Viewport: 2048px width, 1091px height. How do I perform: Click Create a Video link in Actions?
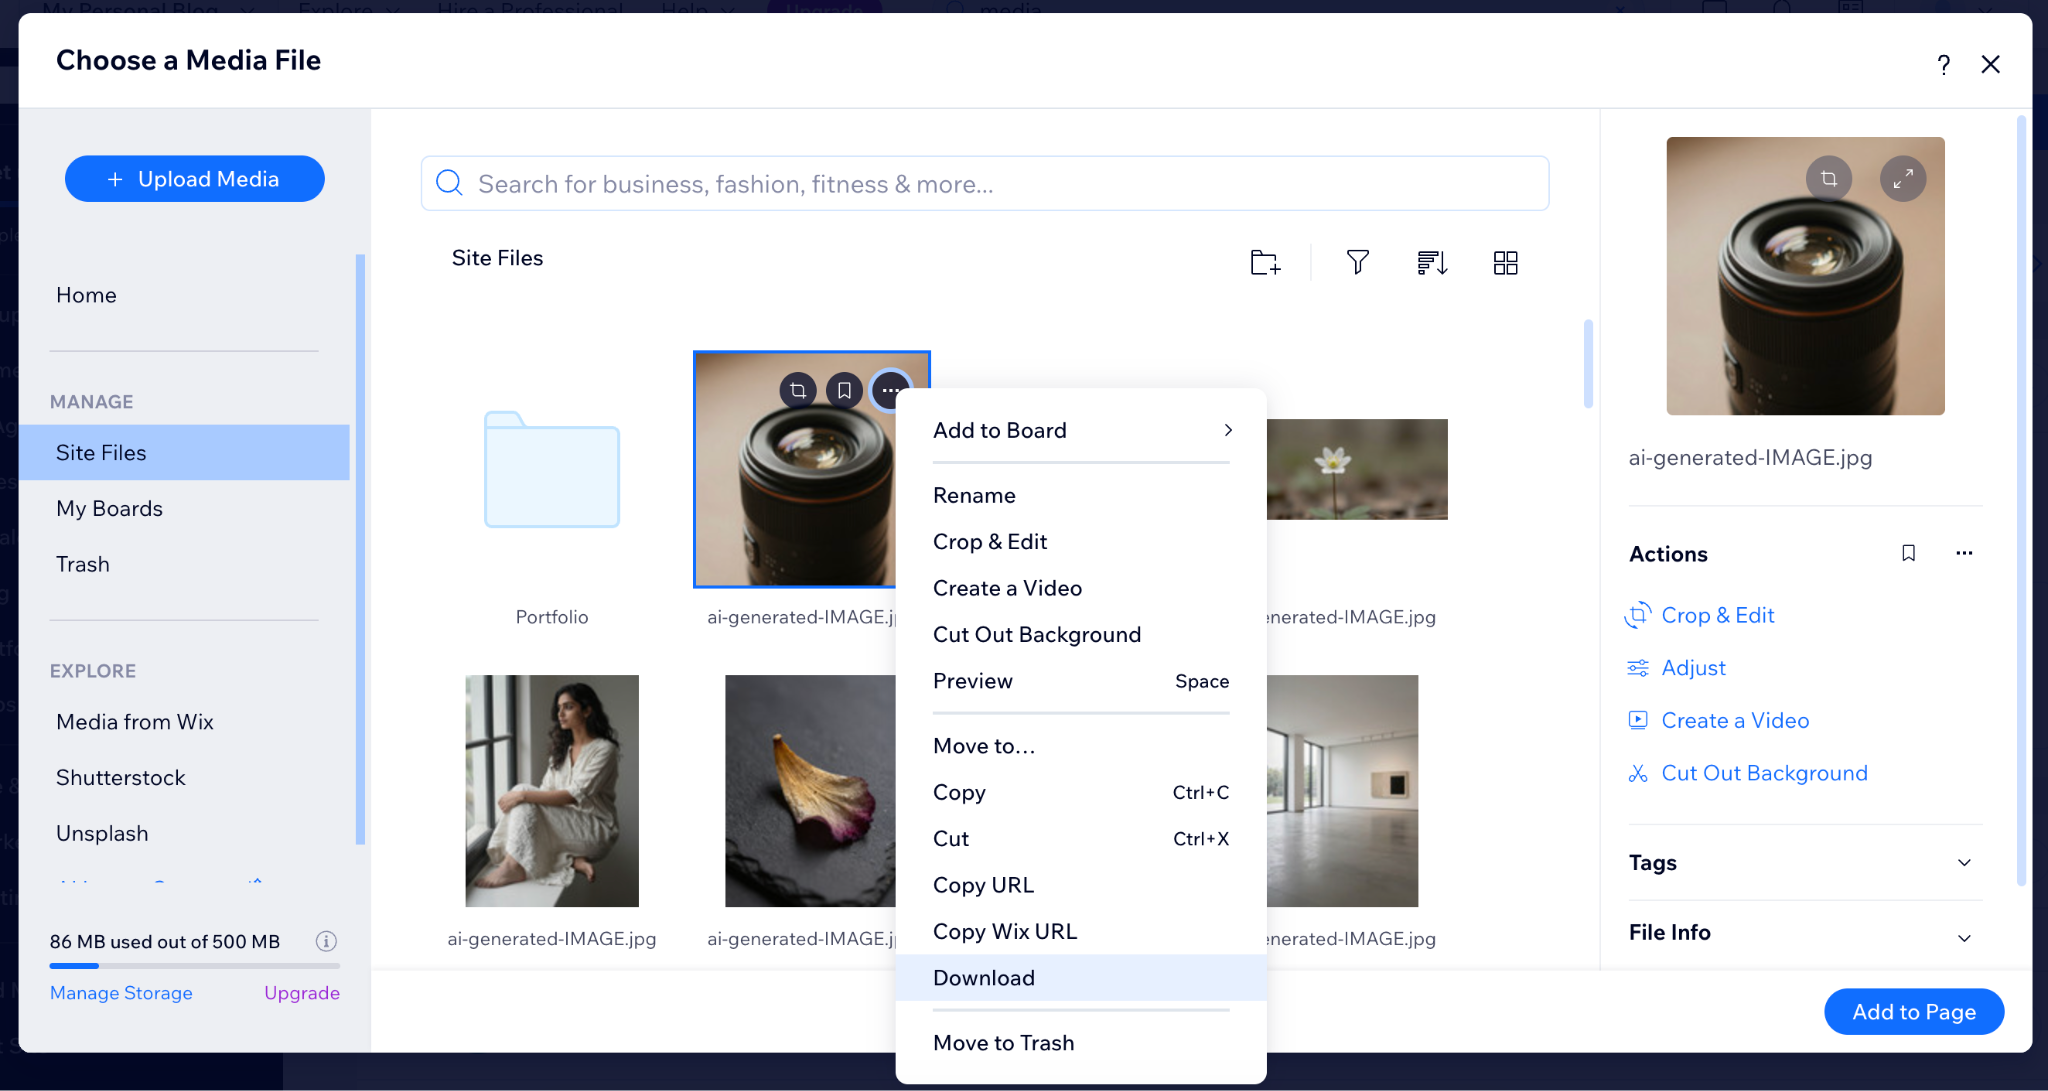coord(1735,720)
